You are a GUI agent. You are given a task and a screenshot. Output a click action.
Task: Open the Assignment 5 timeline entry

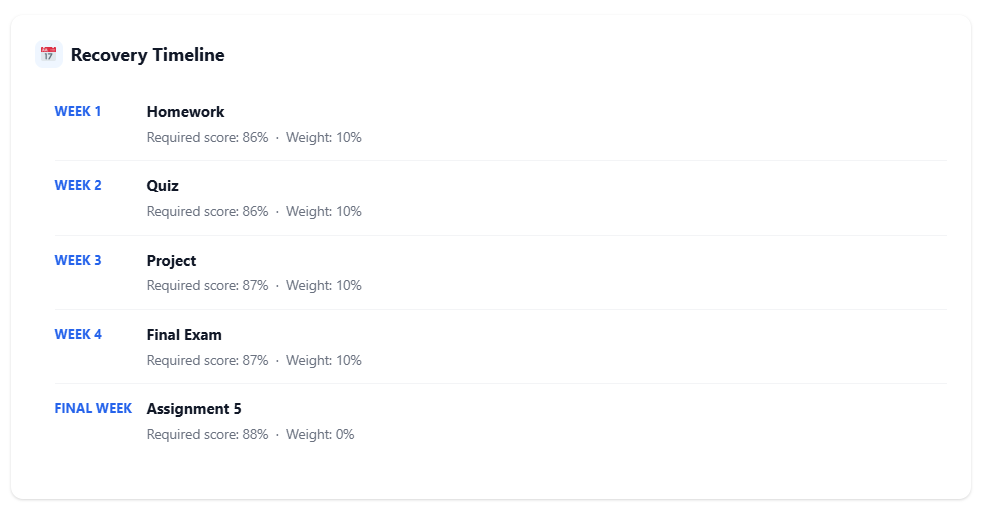[194, 409]
